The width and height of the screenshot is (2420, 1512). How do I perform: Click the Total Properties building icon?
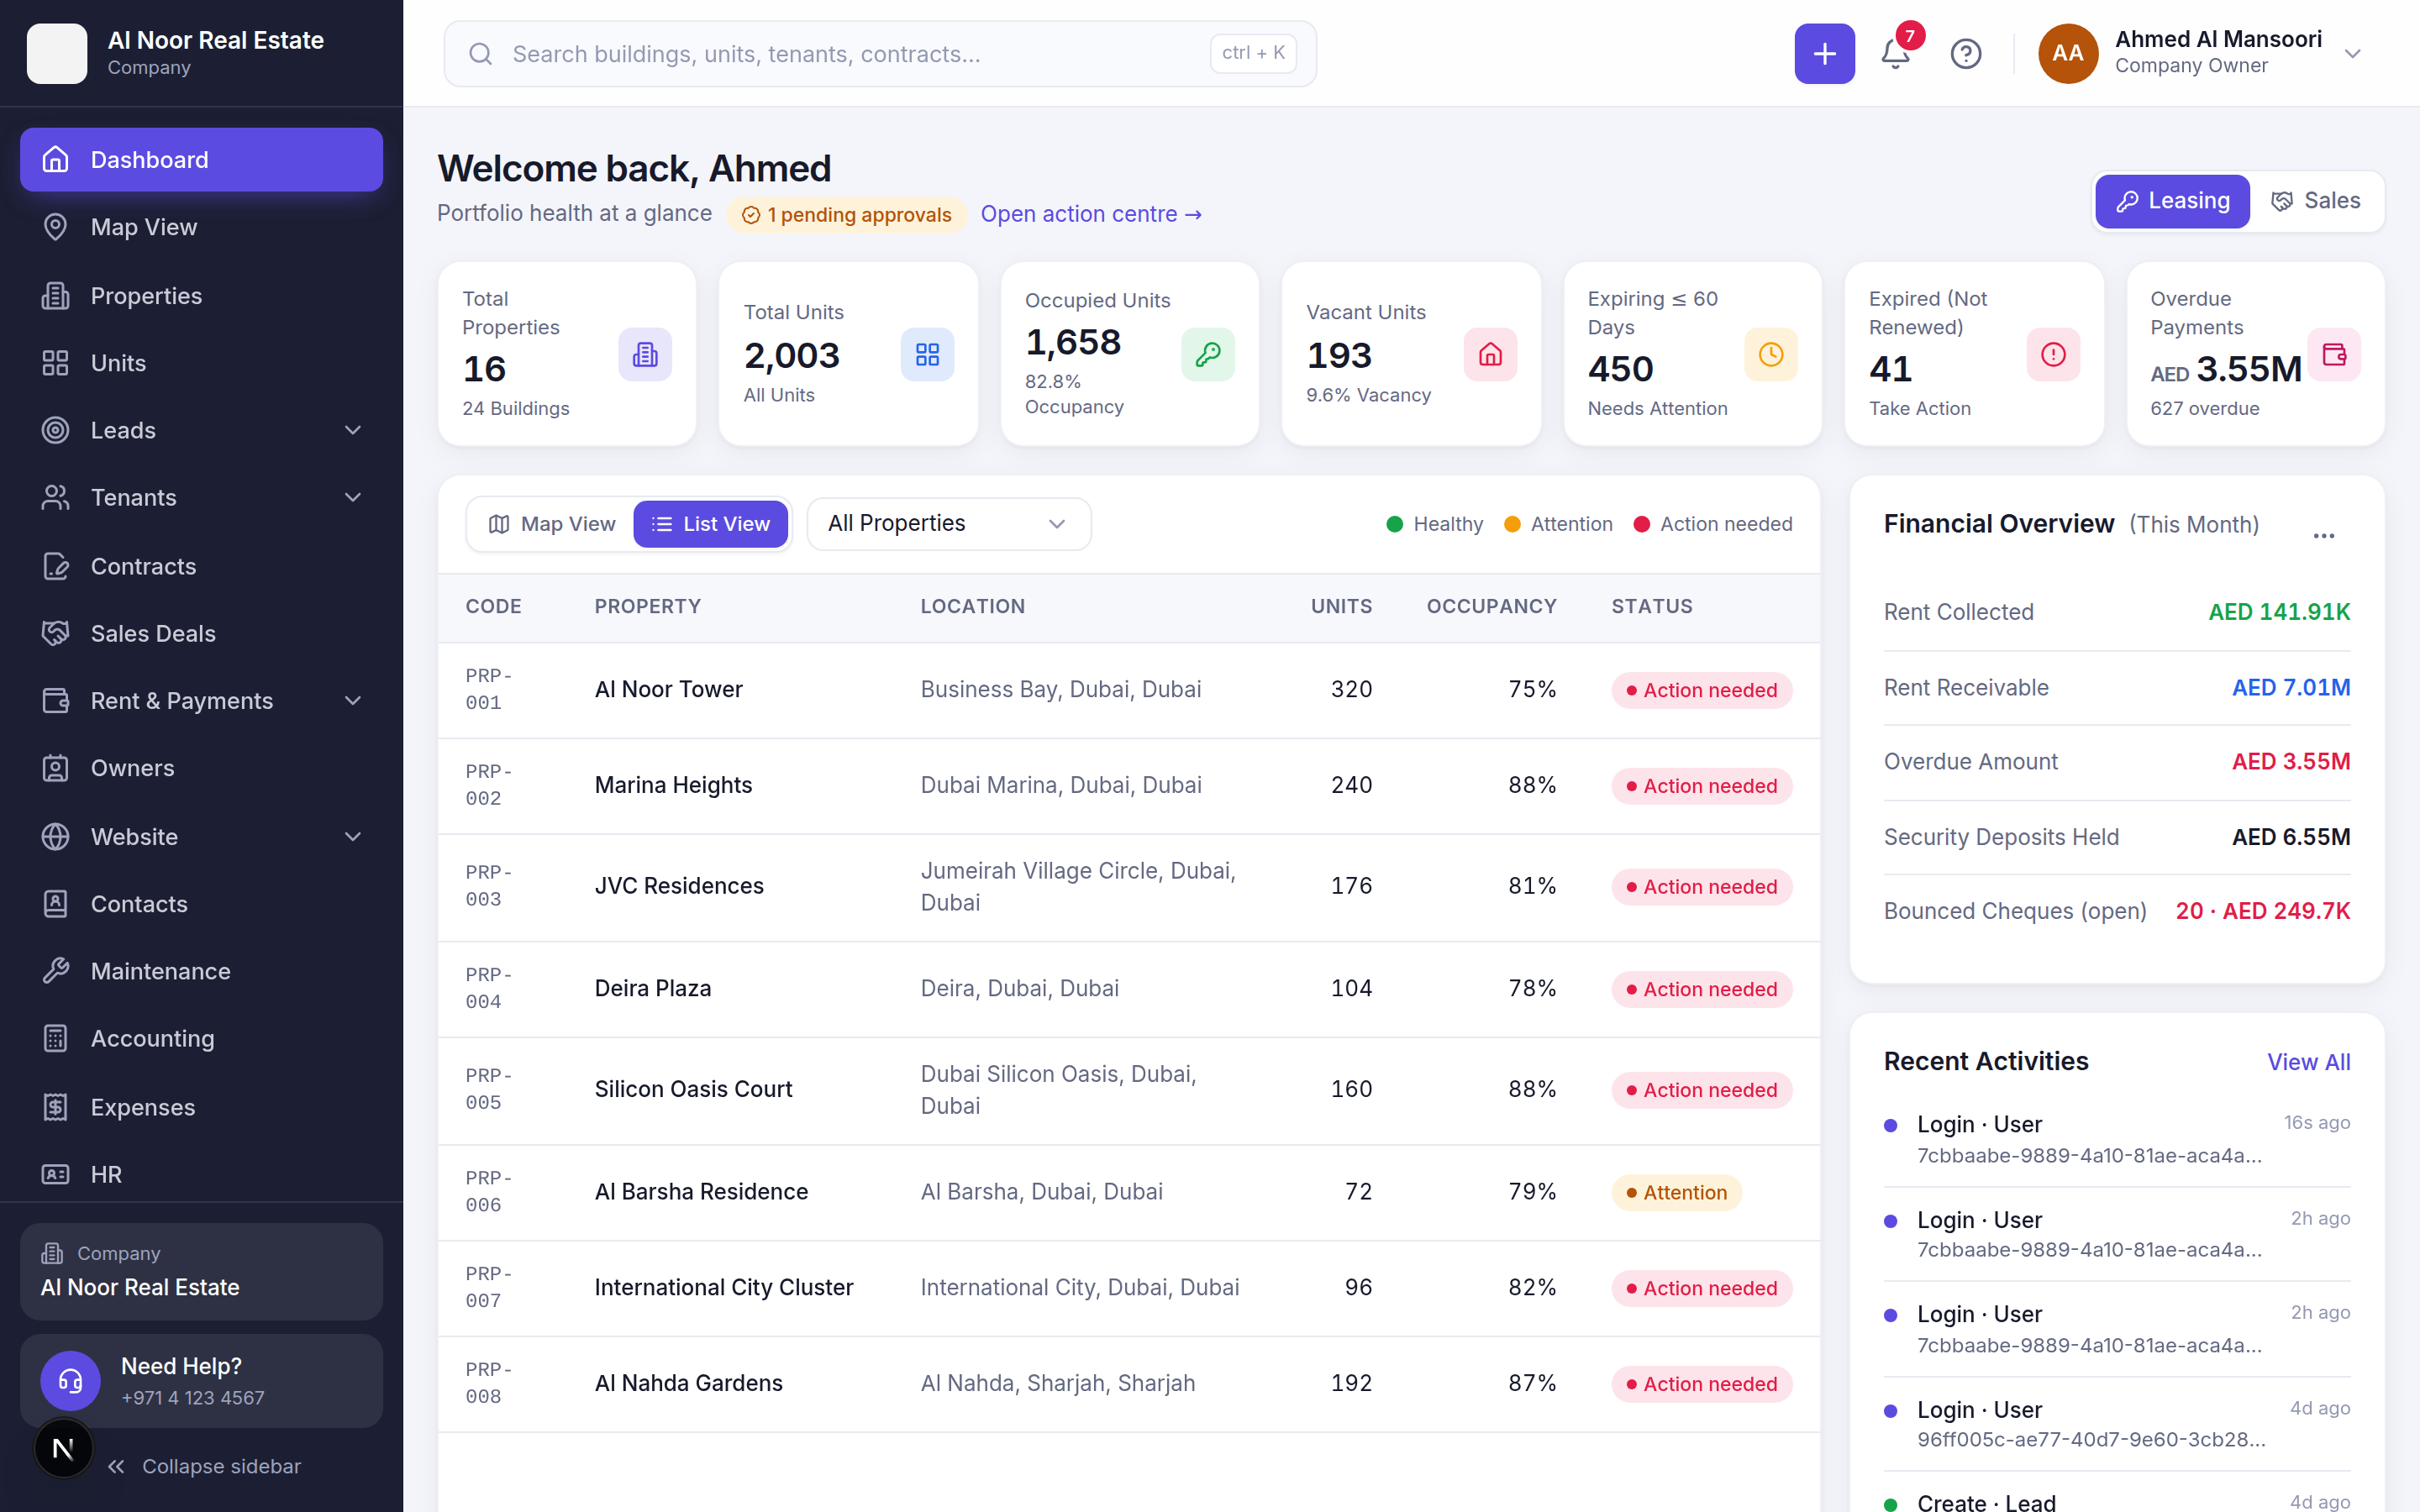[645, 354]
